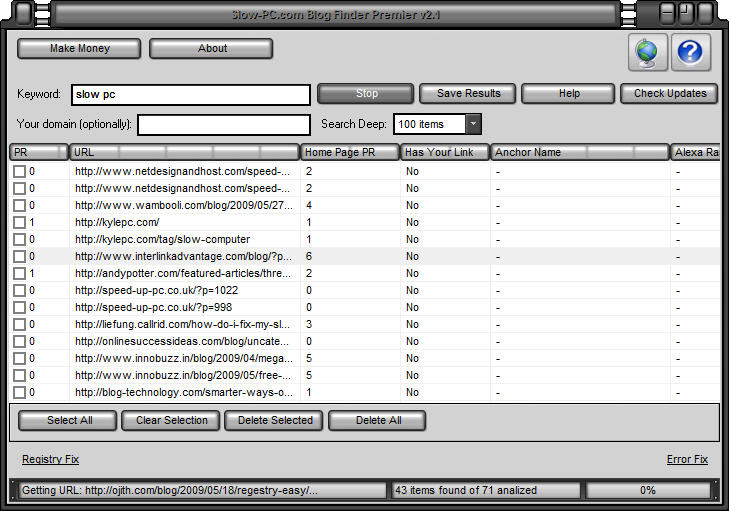Check the box for speed-up-pc.co.uk/?p=998 row
The height and width of the screenshot is (511, 729).
coord(19,307)
